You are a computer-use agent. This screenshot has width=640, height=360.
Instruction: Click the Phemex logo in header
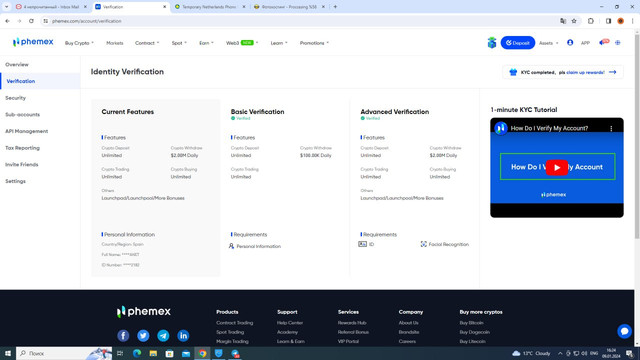pos(33,42)
